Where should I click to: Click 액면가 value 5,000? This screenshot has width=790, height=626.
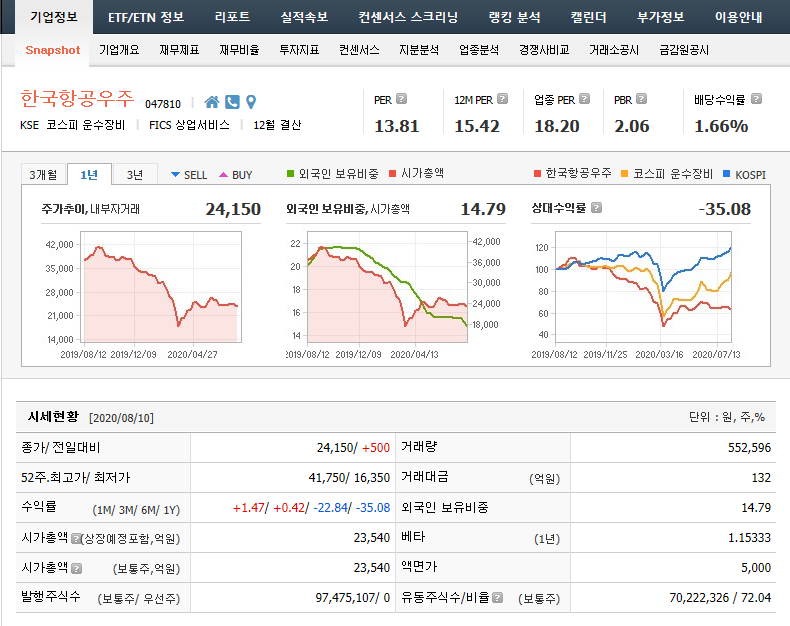[x=756, y=568]
